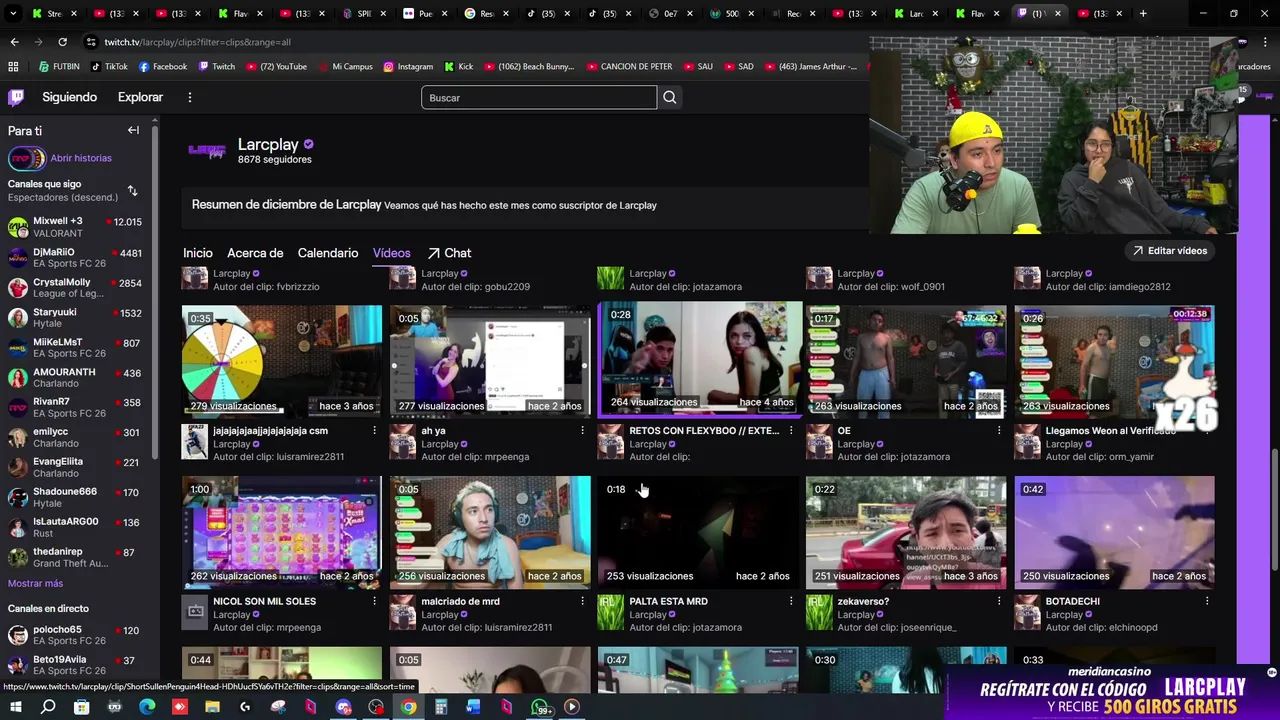The width and height of the screenshot is (1280, 720).
Task: Open the channel Chat link
Action: click(449, 253)
